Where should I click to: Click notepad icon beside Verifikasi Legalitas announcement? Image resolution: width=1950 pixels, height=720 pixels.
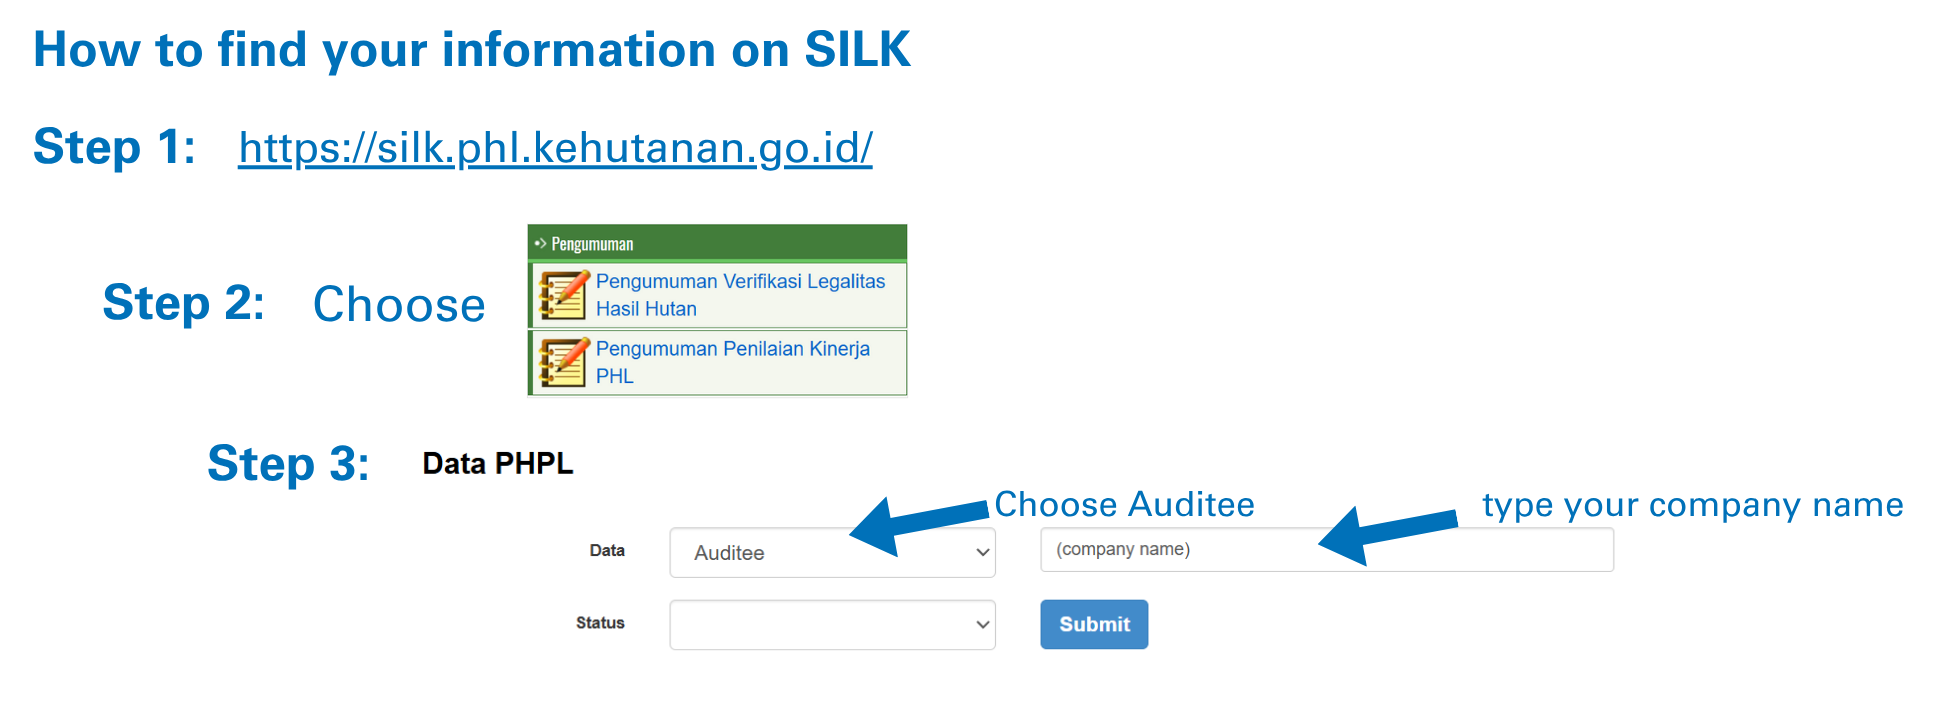tap(563, 295)
